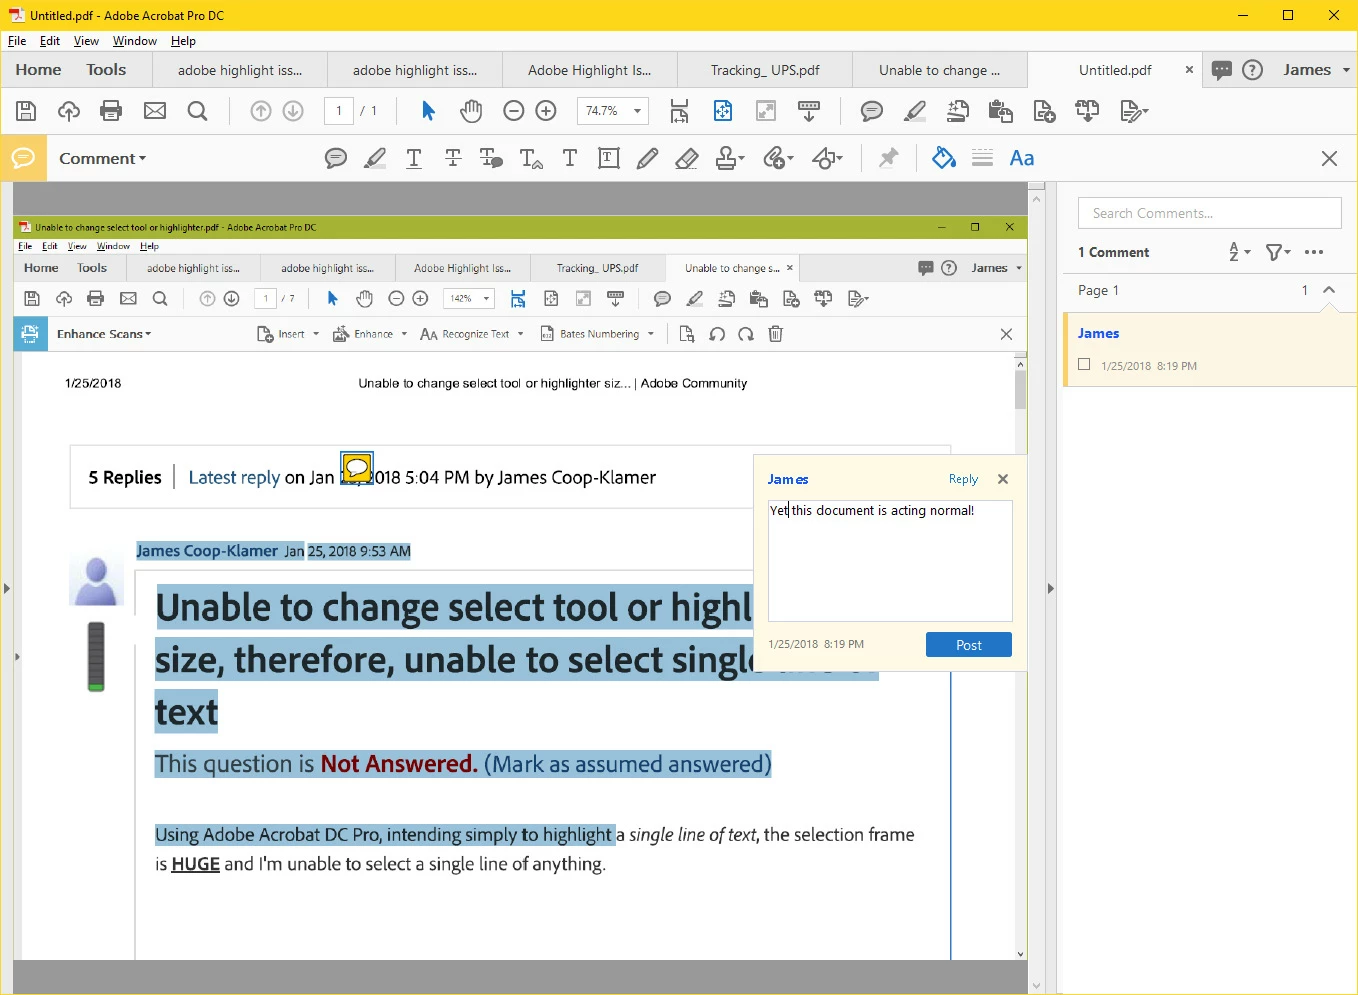The width and height of the screenshot is (1358, 995).
Task: Close the Comment toolbar with the X
Action: (1329, 158)
